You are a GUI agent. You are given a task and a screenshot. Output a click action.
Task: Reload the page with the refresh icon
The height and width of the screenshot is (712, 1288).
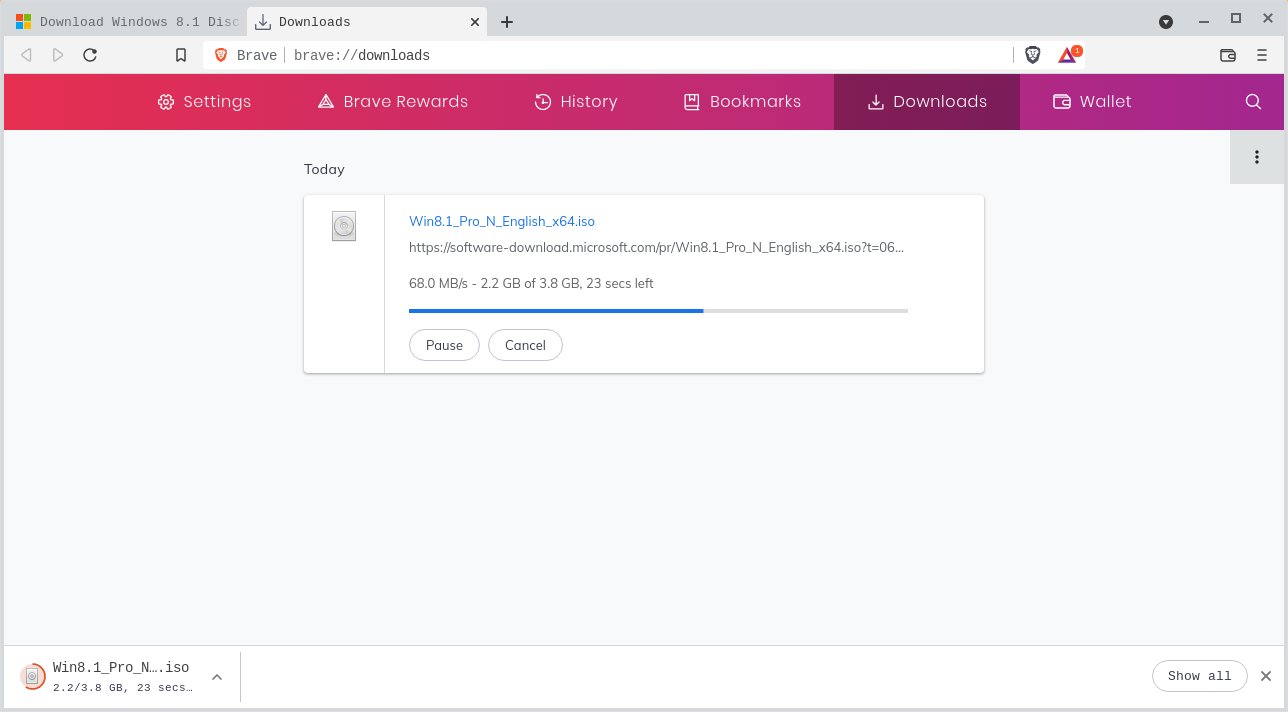click(90, 55)
